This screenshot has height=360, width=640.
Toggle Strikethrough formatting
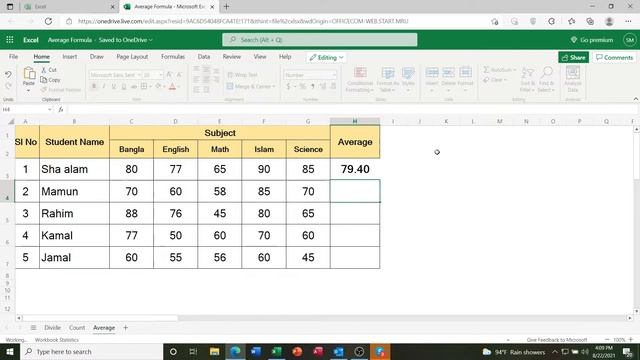[133, 86]
